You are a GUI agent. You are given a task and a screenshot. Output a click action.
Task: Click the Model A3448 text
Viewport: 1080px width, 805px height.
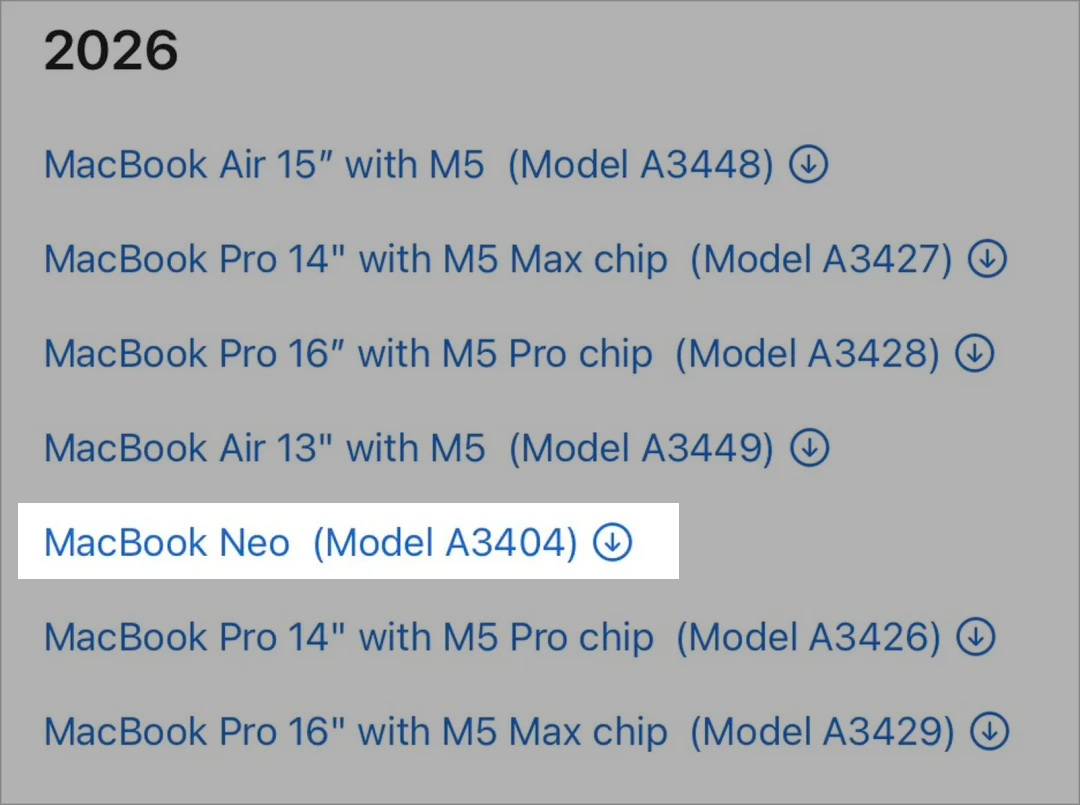pyautogui.click(x=640, y=165)
